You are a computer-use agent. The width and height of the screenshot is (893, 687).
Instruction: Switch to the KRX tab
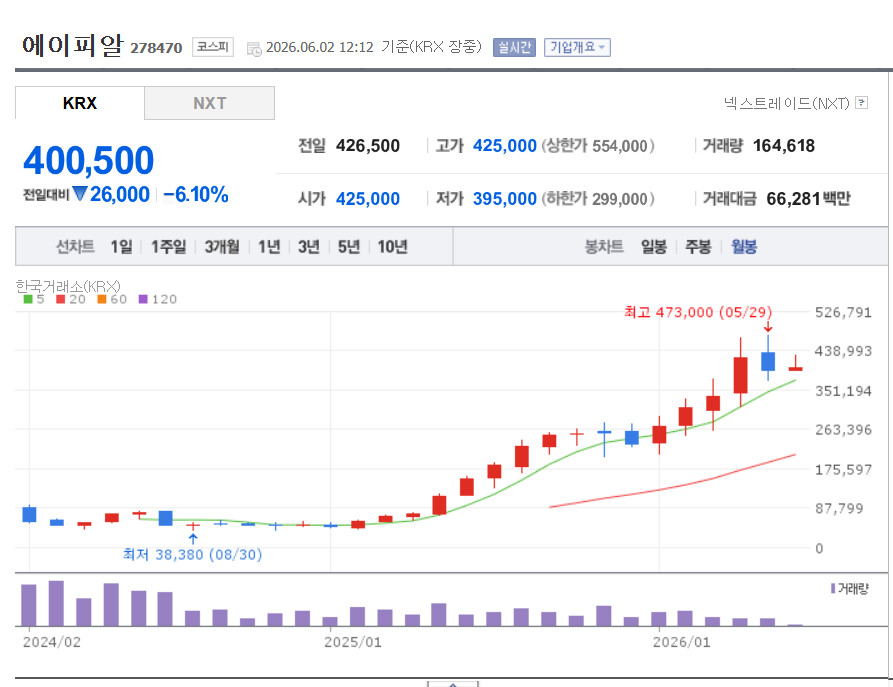[80, 103]
